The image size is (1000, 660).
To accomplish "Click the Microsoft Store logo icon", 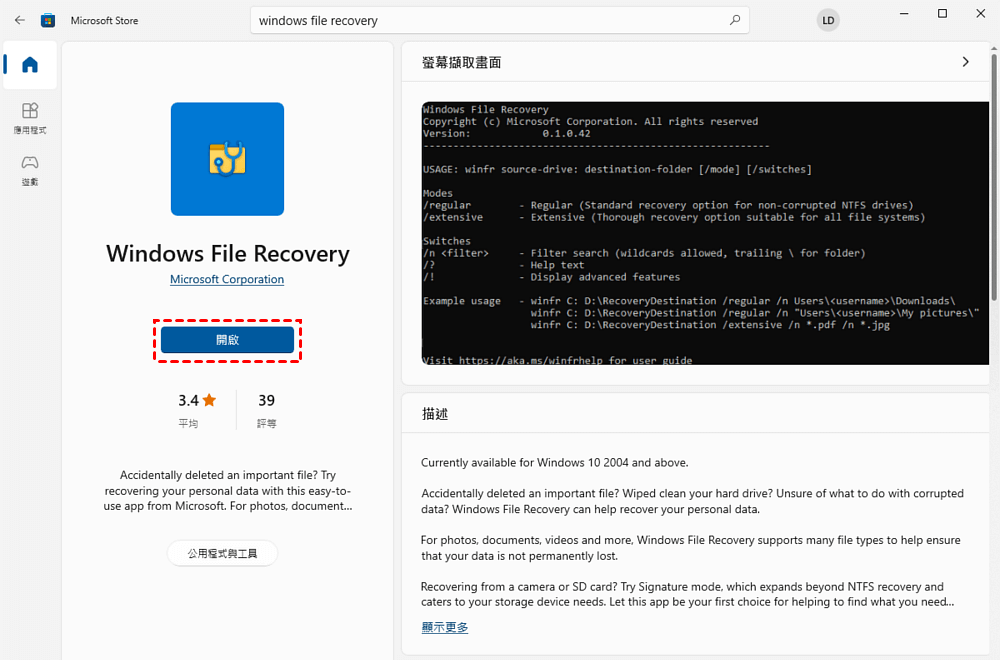I will (48, 20).
